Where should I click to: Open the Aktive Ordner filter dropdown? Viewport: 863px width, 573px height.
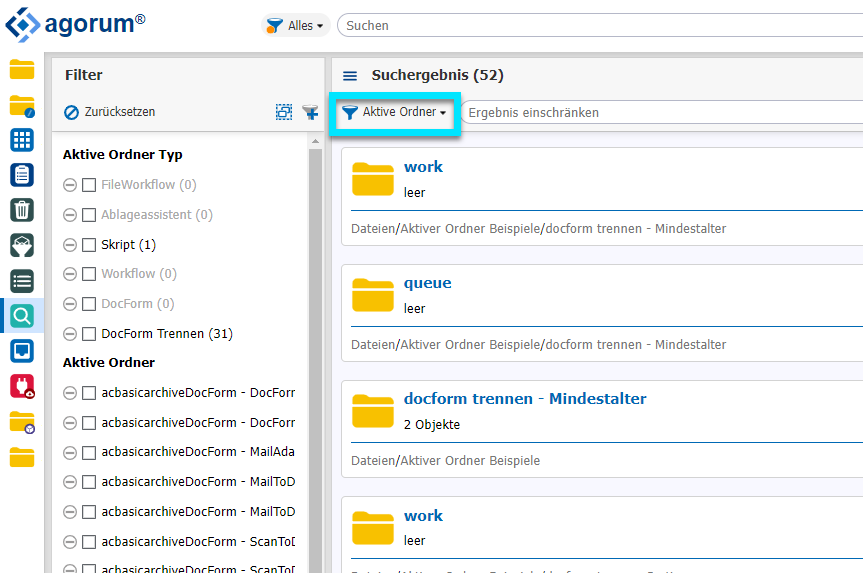tap(394, 112)
